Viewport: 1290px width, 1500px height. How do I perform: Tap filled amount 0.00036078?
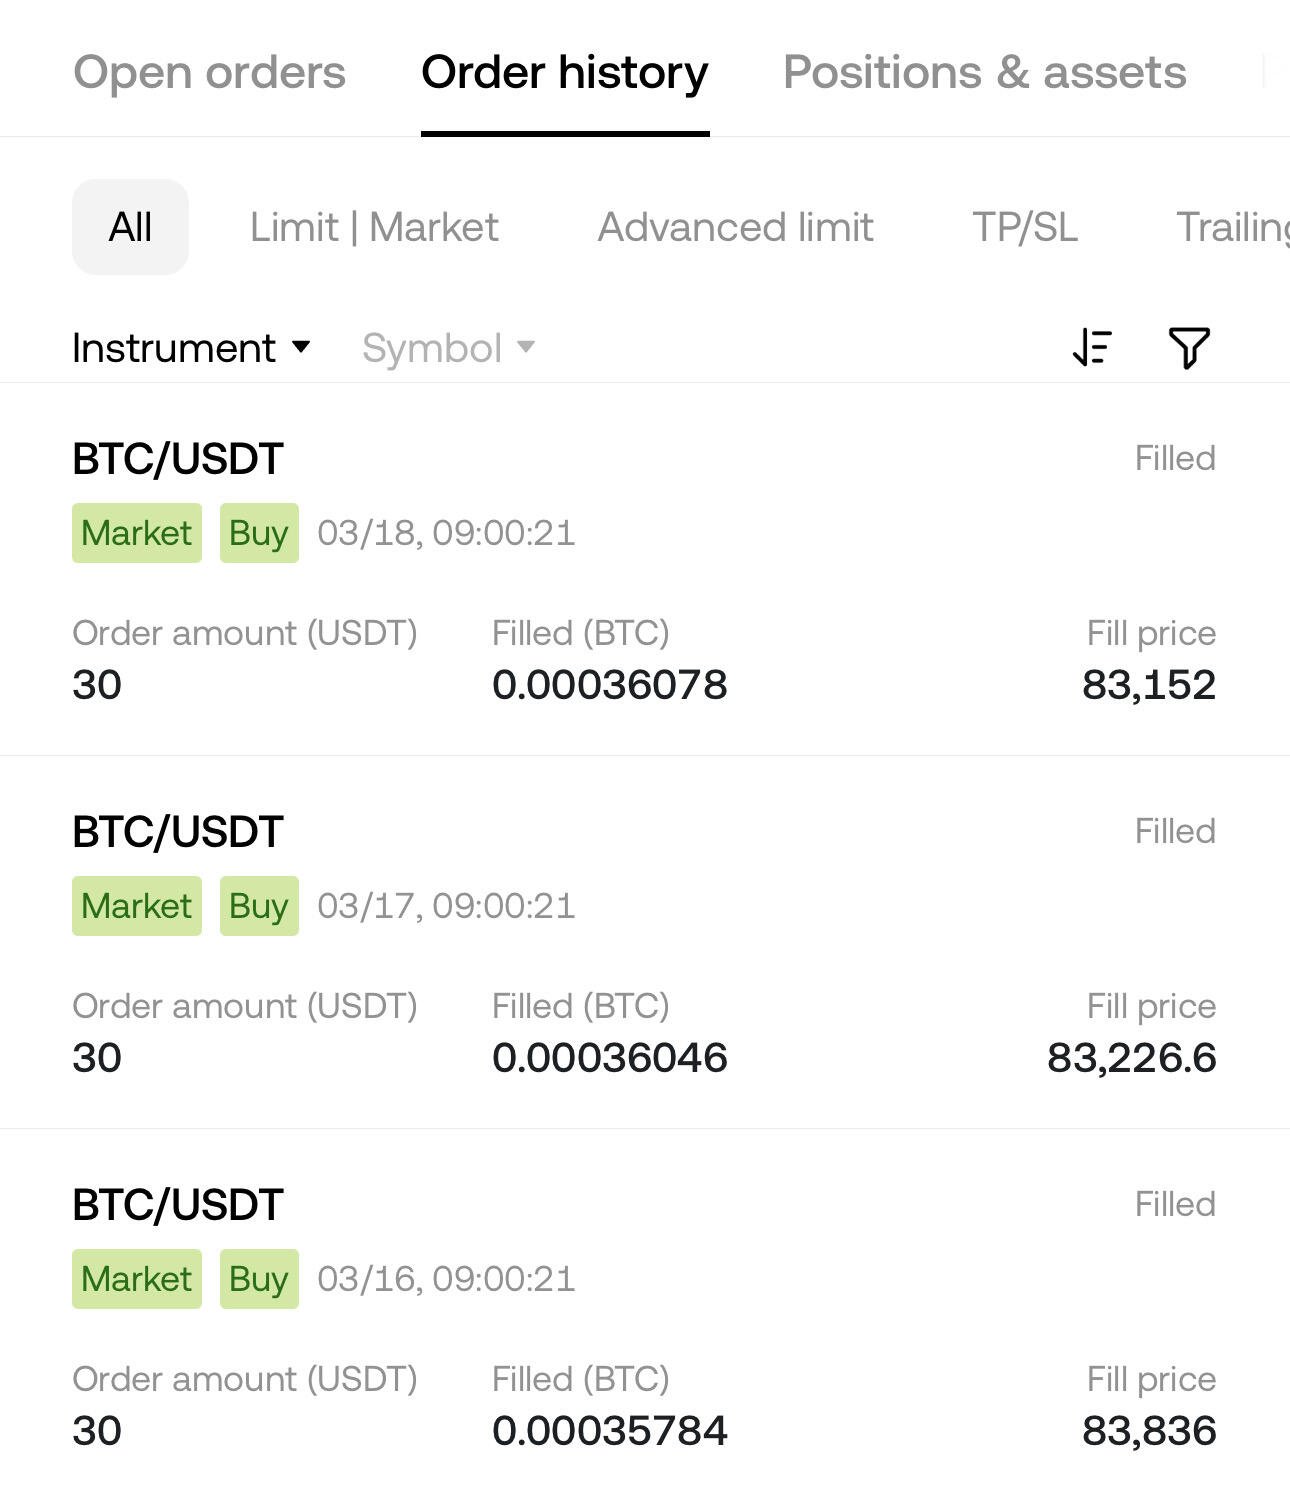(x=609, y=685)
